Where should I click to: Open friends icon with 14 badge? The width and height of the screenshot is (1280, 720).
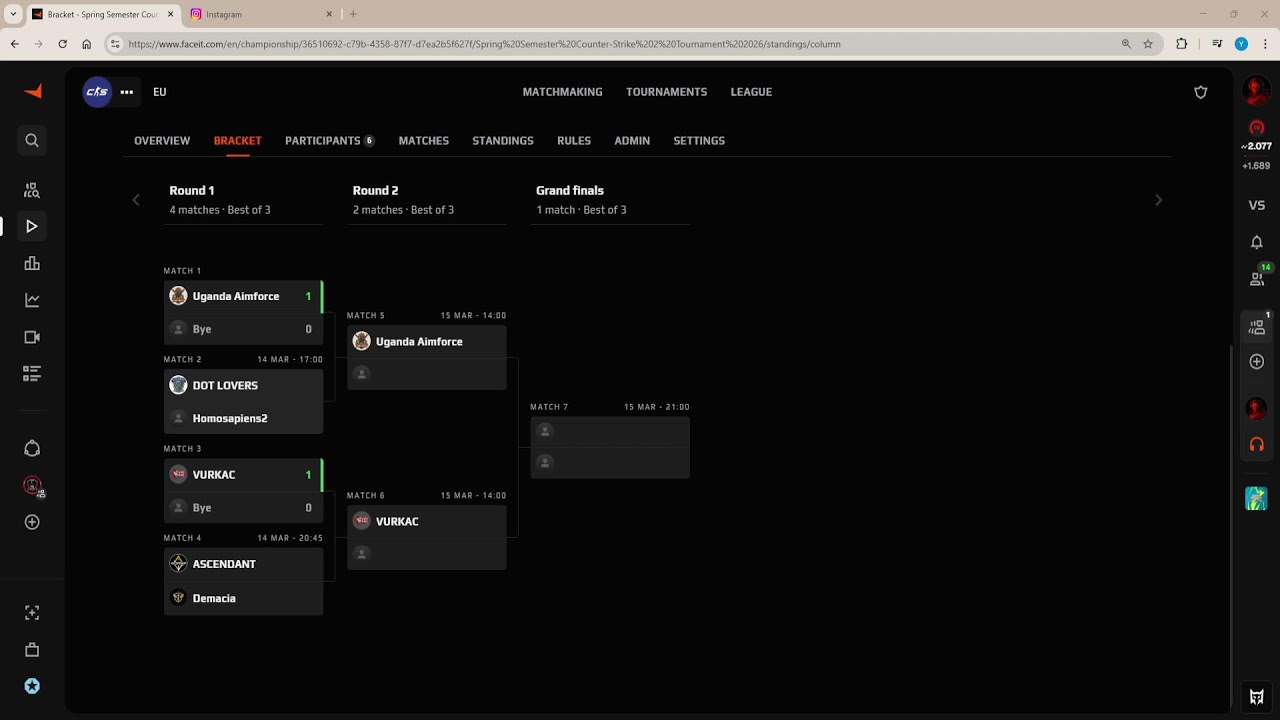pos(1257,278)
